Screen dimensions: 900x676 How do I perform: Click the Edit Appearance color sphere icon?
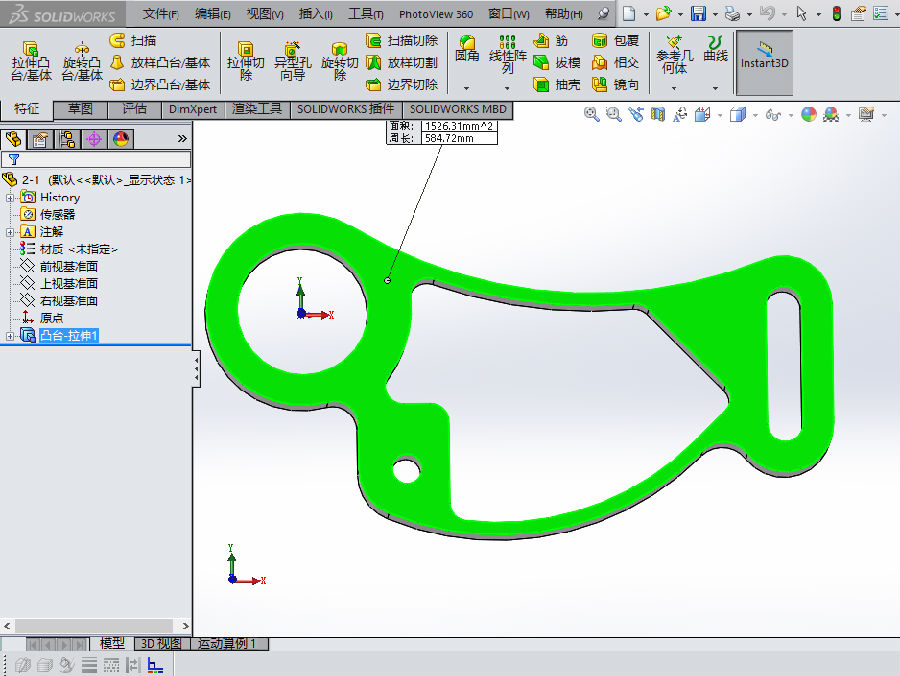click(x=808, y=115)
